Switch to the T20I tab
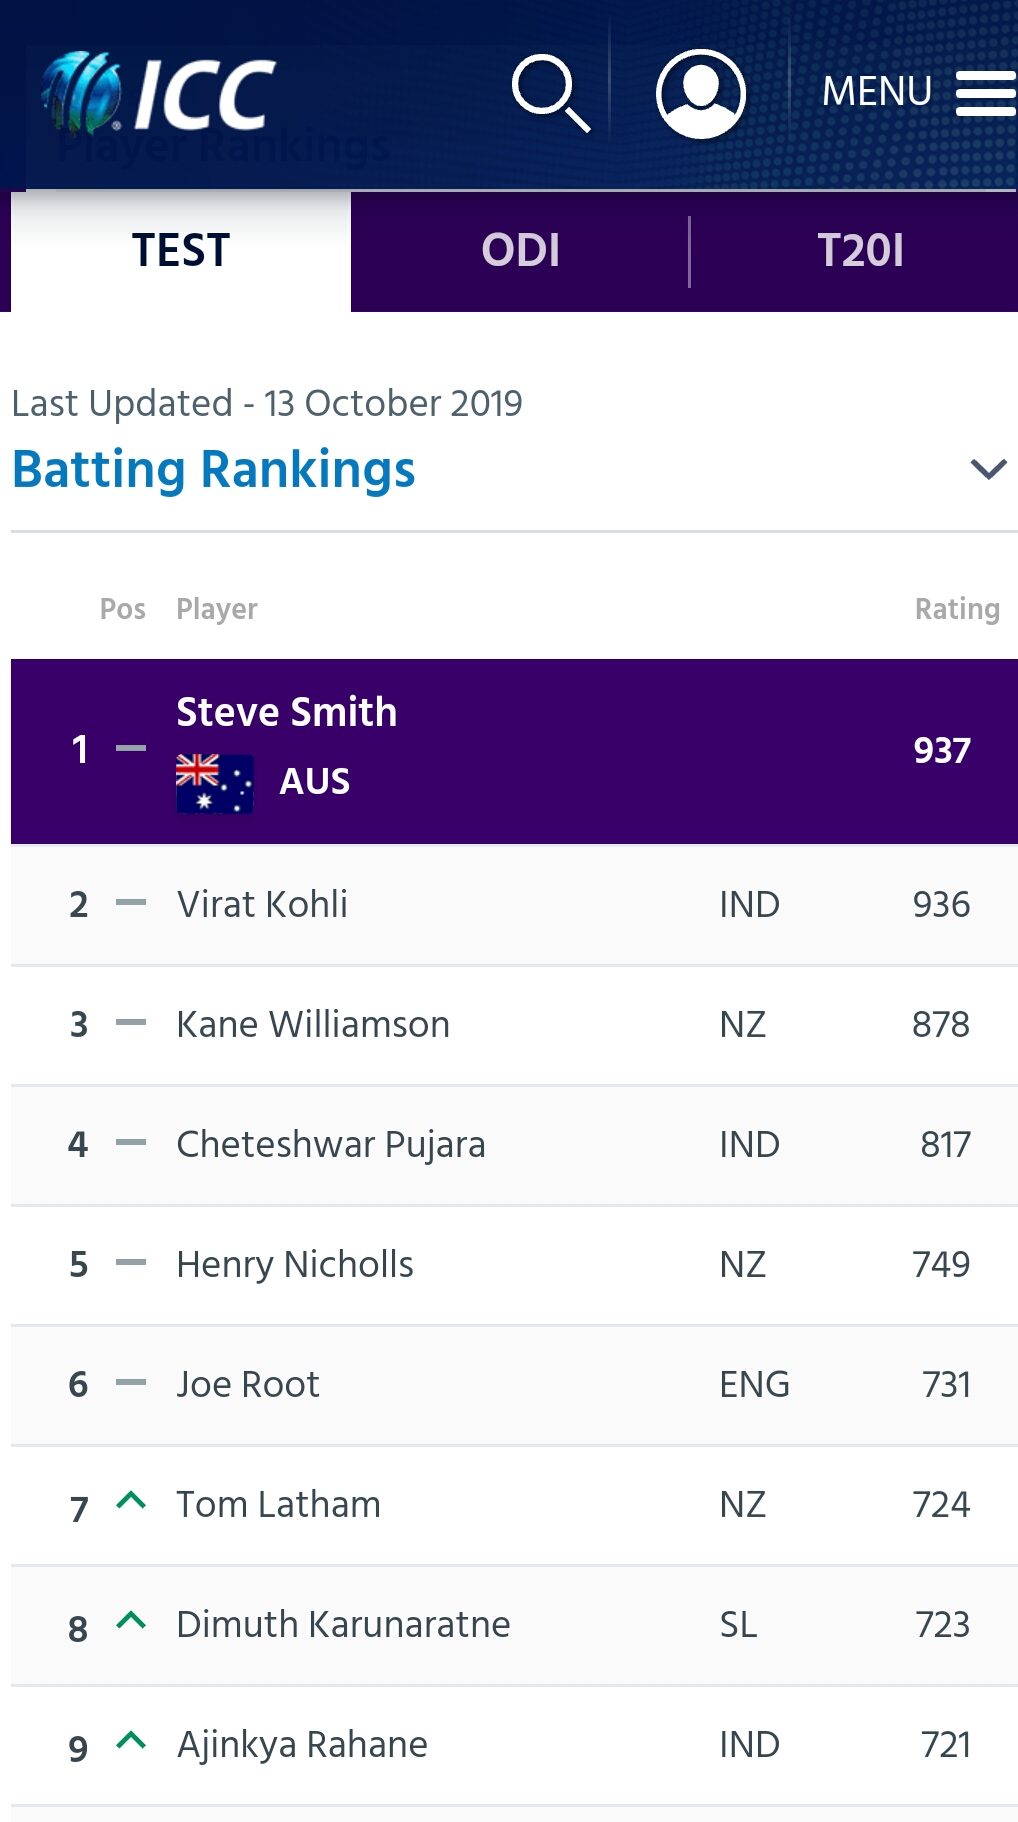 pos(860,251)
